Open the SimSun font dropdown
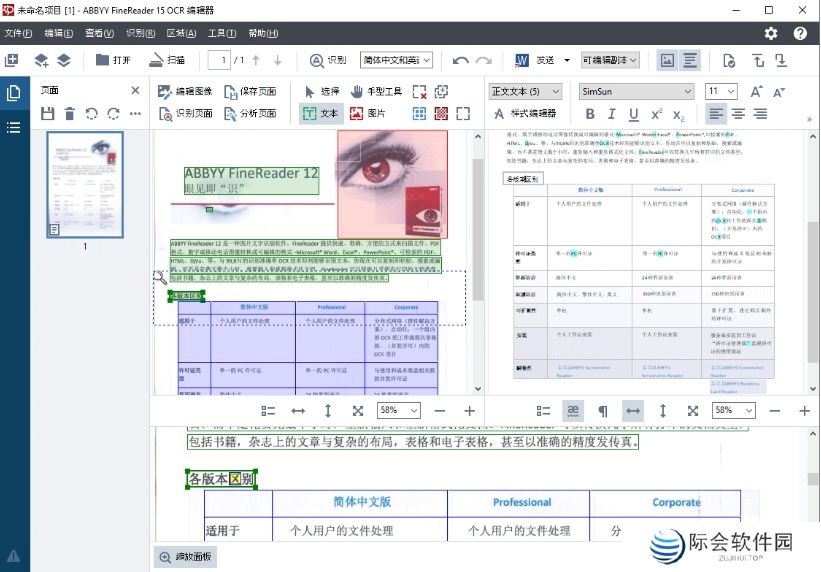Image resolution: width=821 pixels, height=572 pixels. (x=636, y=91)
